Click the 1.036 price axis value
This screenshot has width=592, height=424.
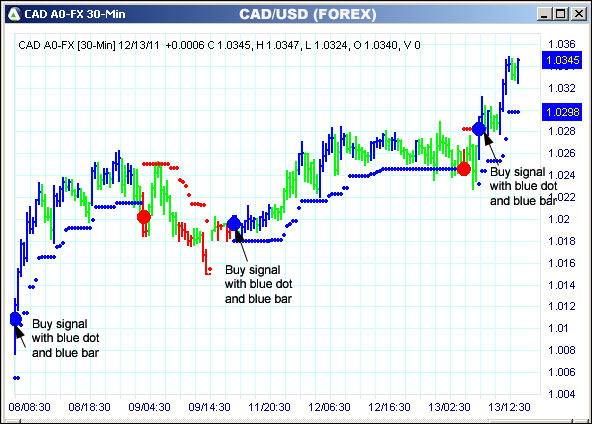[561, 44]
